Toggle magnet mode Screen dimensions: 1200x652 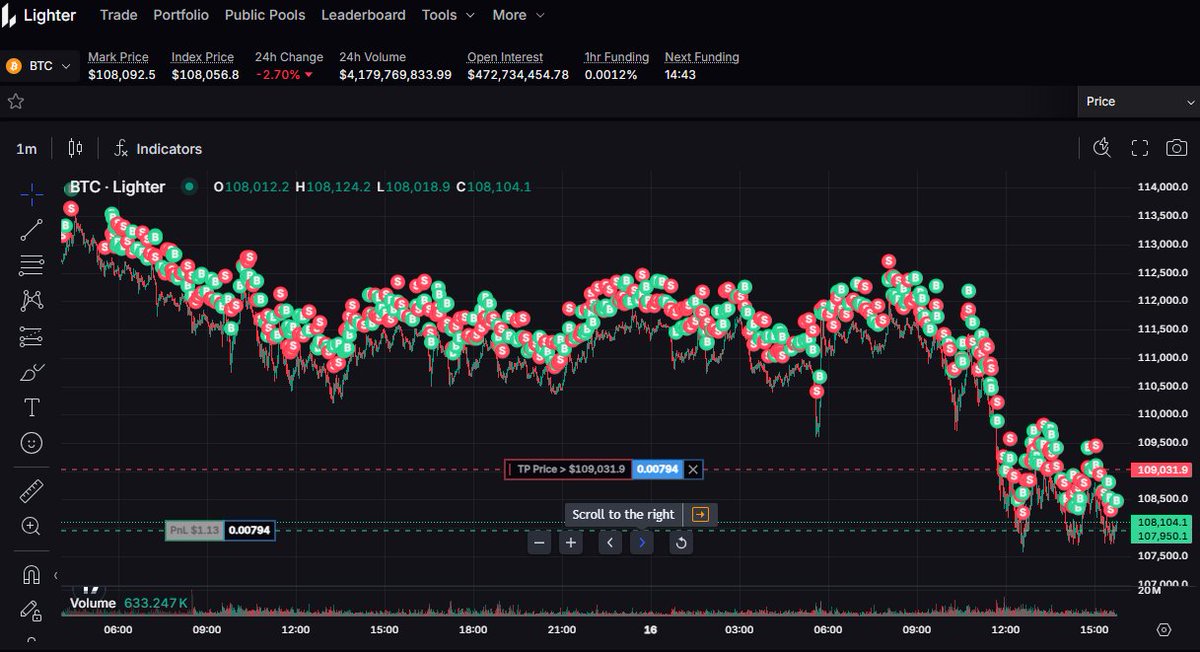(31, 575)
